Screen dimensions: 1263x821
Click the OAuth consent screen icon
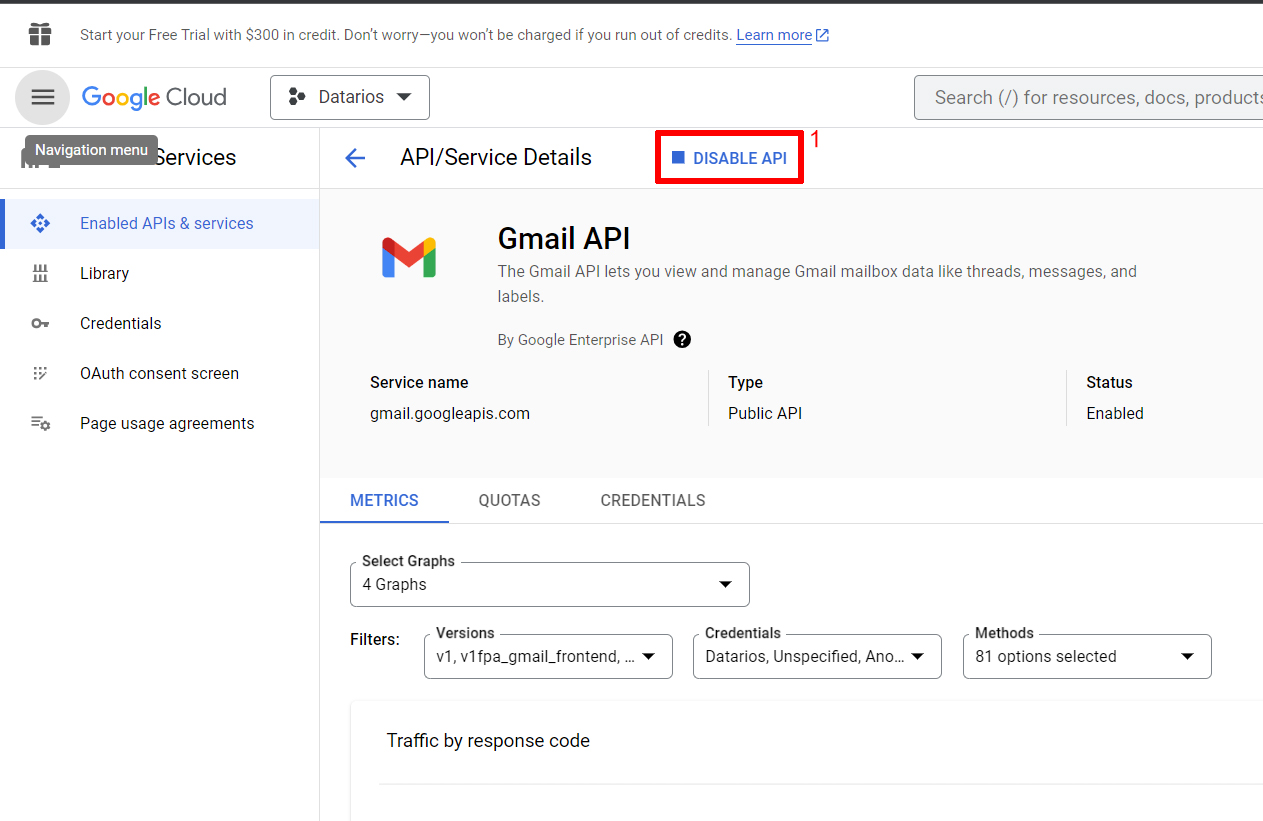point(40,373)
